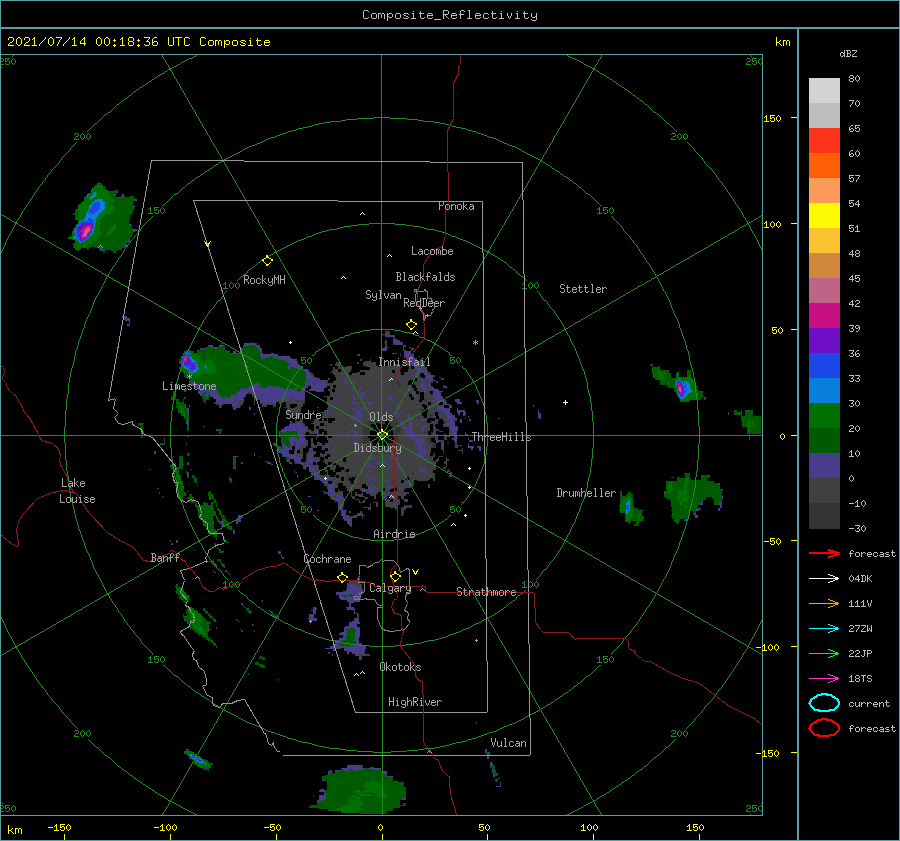This screenshot has height=841, width=900.
Task: Click the ThreeHills city label
Action: point(502,437)
